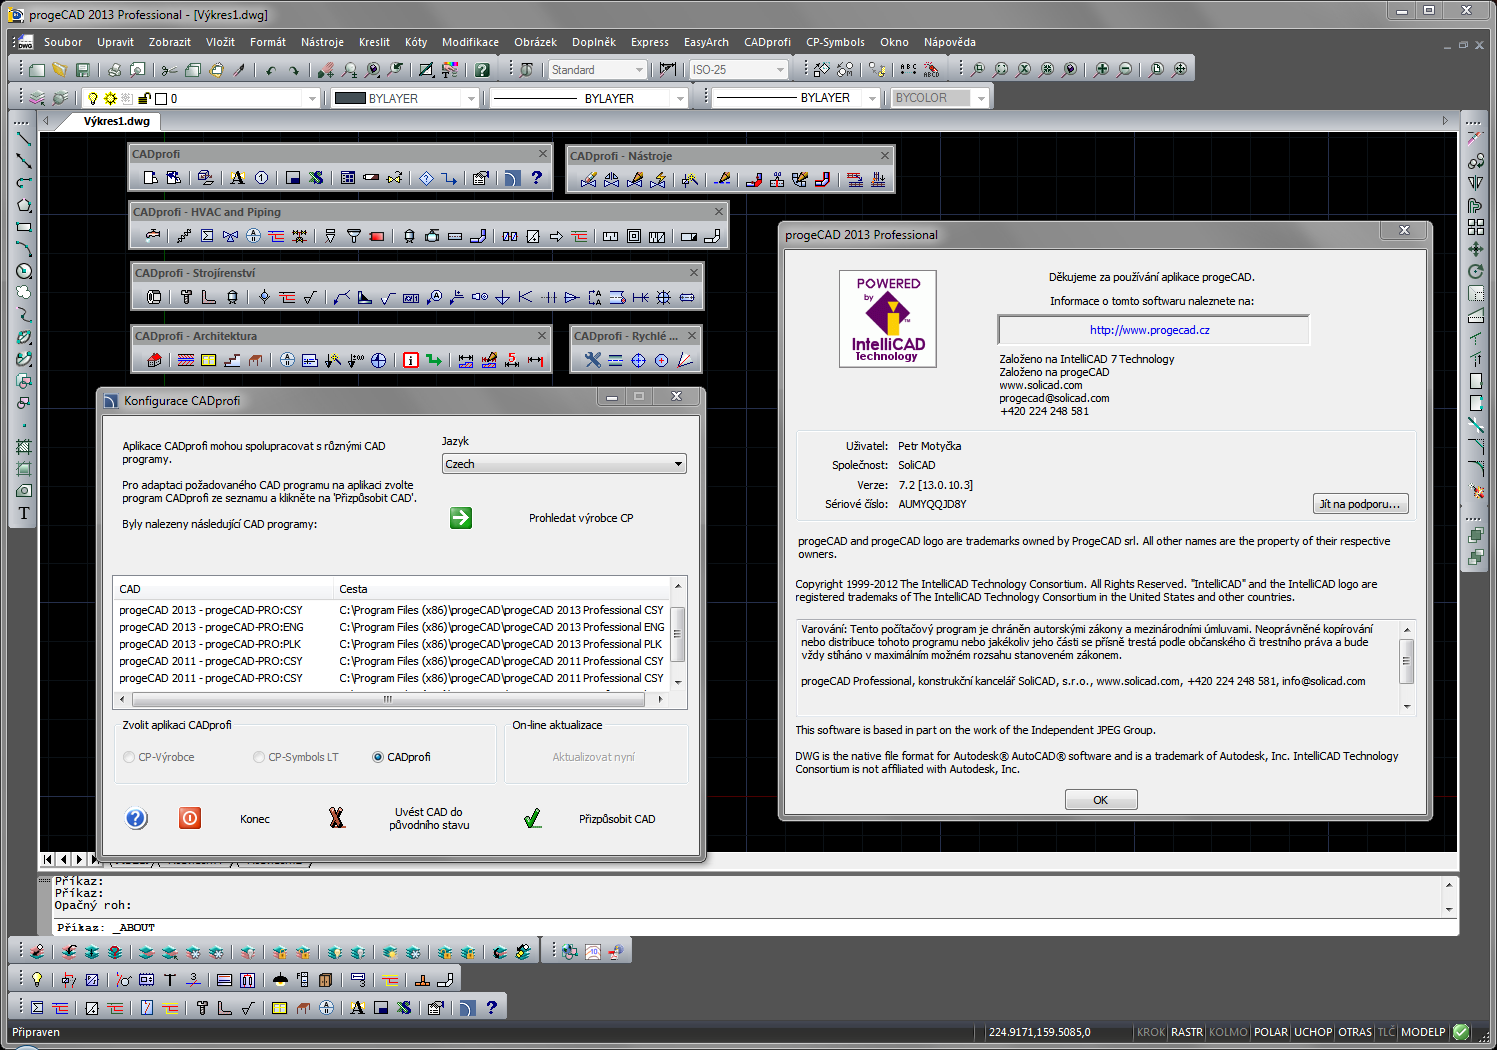Open the Modifikace menu
This screenshot has height=1050, width=1497.
470,42
